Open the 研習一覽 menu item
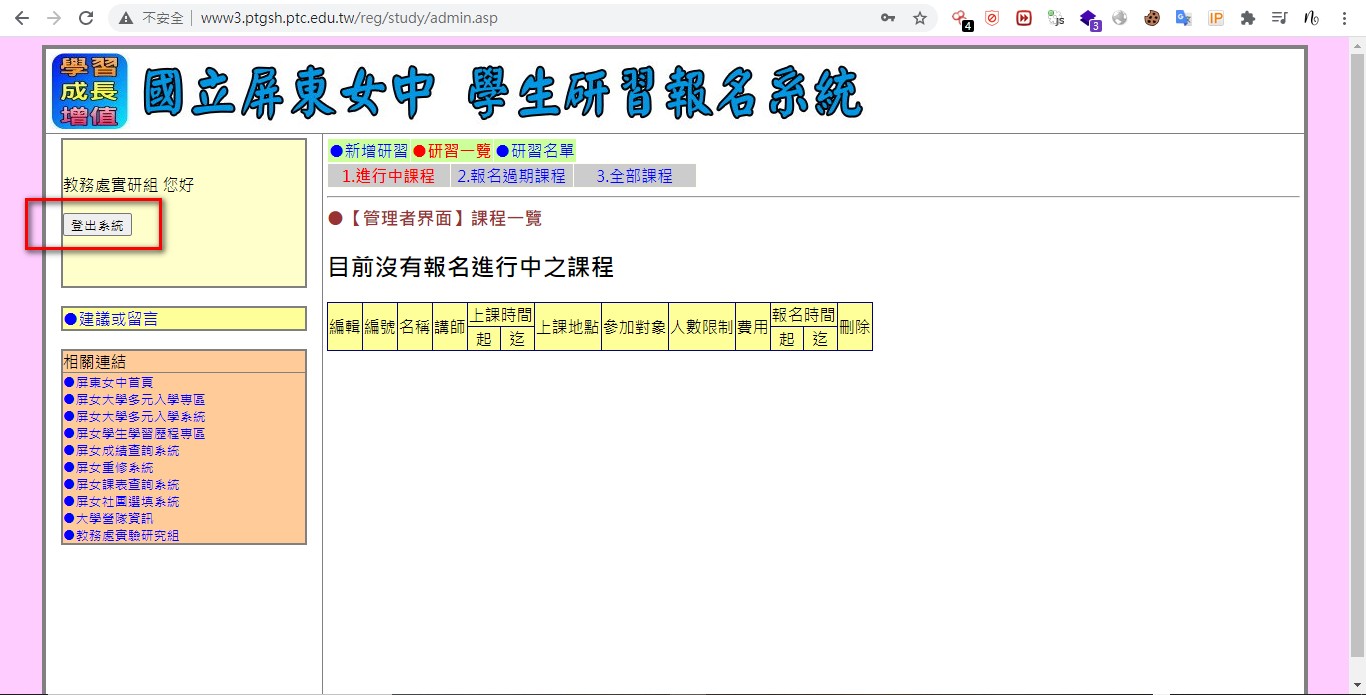Viewport: 1366px width, 695px height. 452,151
